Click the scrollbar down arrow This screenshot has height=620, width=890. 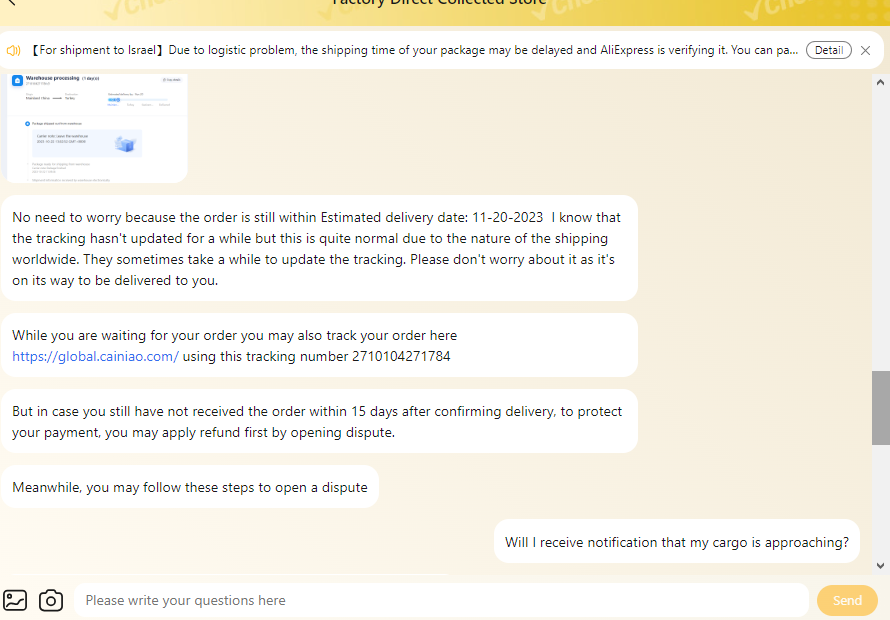coord(880,565)
